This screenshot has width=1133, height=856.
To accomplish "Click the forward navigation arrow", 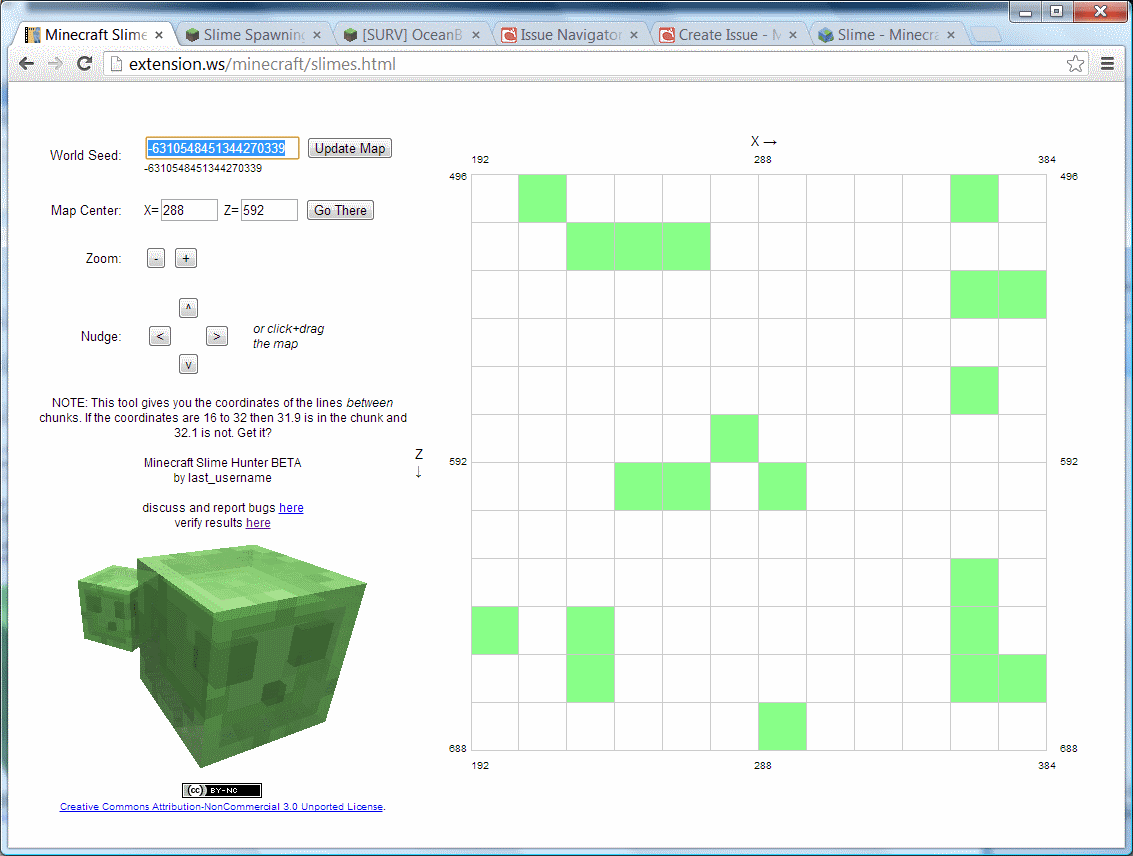I will click(55, 64).
